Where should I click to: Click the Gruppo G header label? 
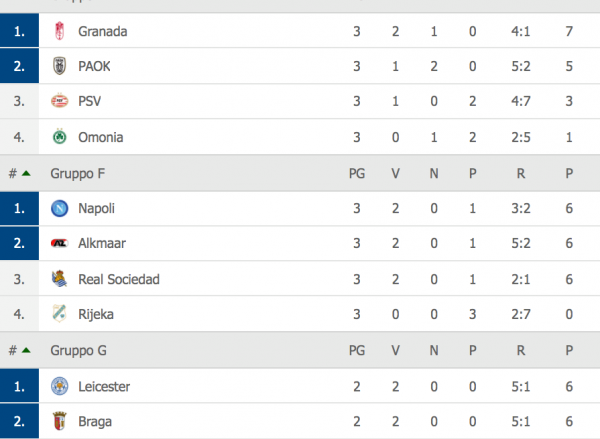coord(78,350)
